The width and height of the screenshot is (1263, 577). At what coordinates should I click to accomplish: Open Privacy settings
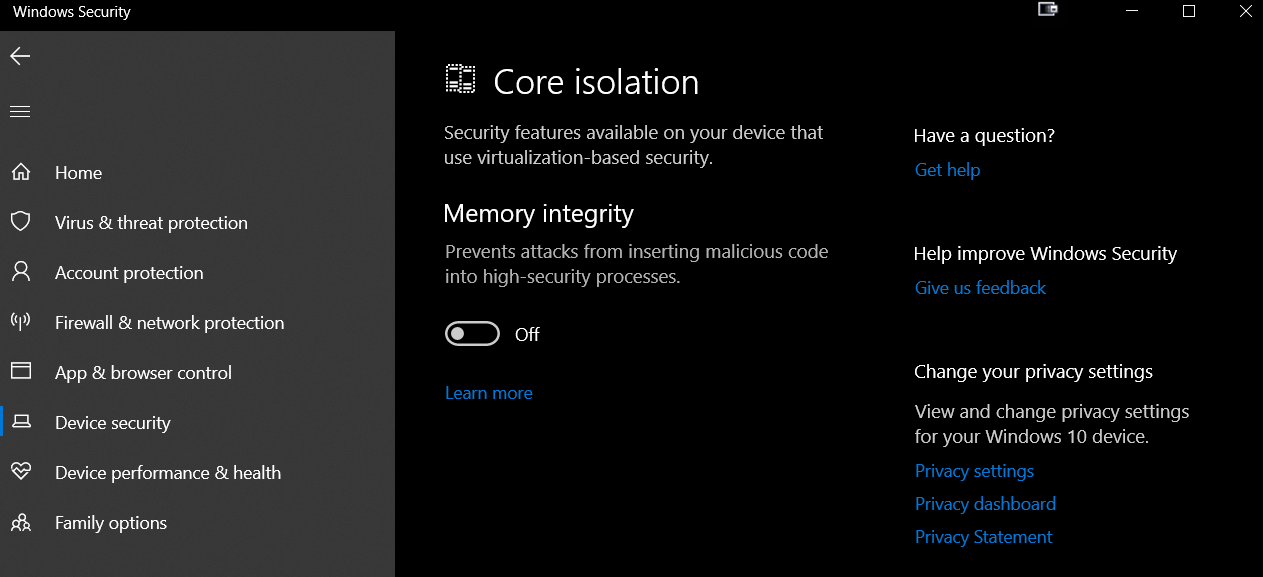[973, 470]
